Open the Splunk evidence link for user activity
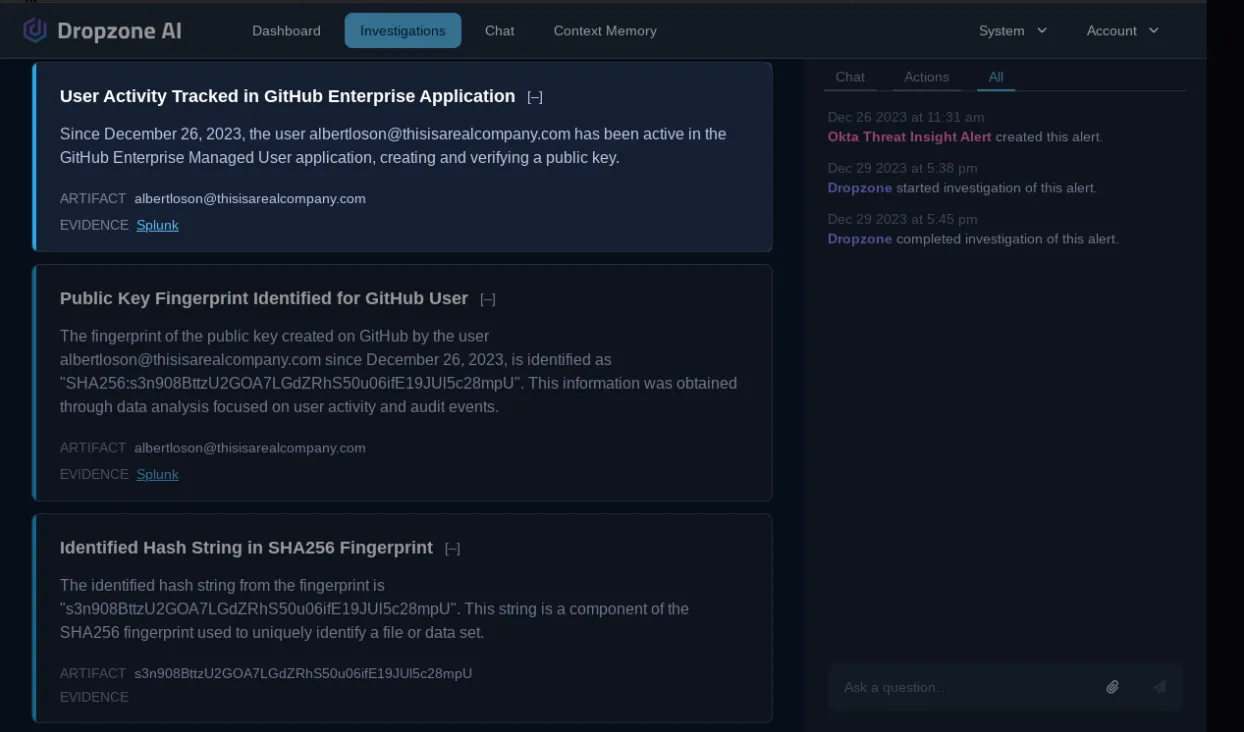 (x=157, y=225)
